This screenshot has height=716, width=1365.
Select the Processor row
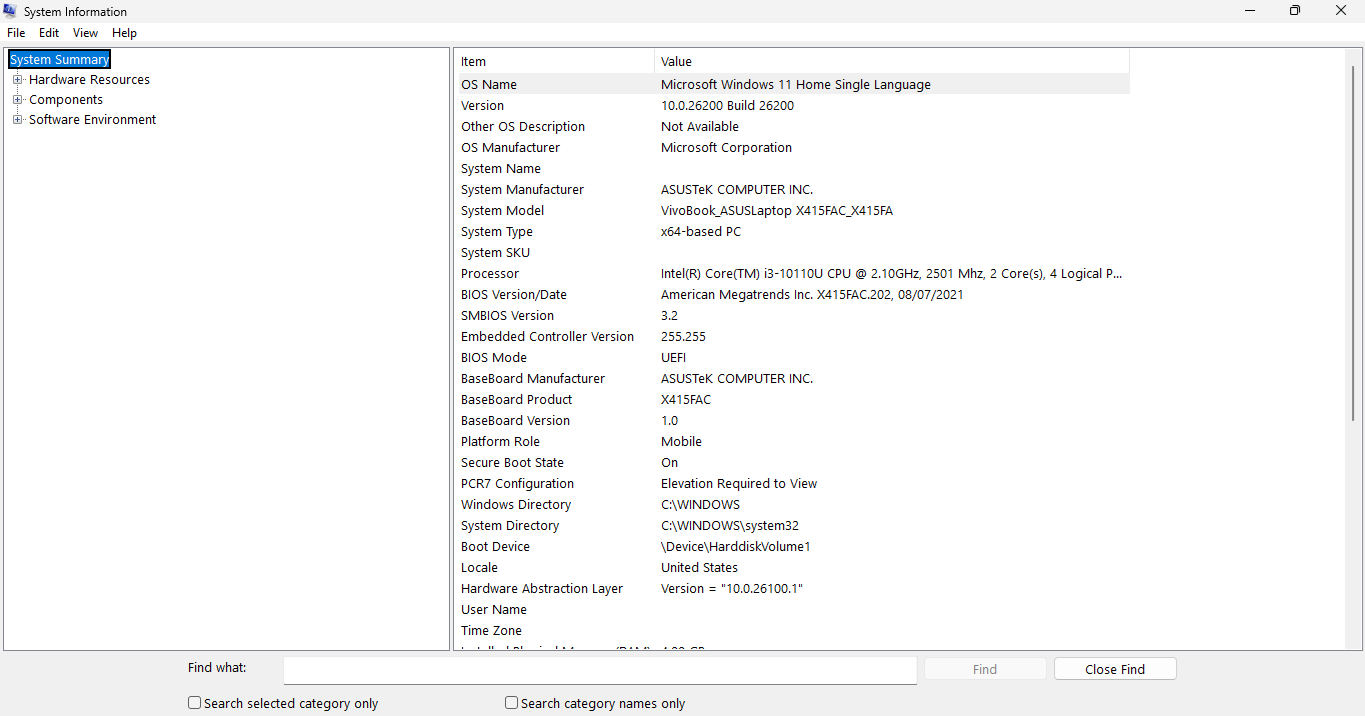(x=794, y=274)
